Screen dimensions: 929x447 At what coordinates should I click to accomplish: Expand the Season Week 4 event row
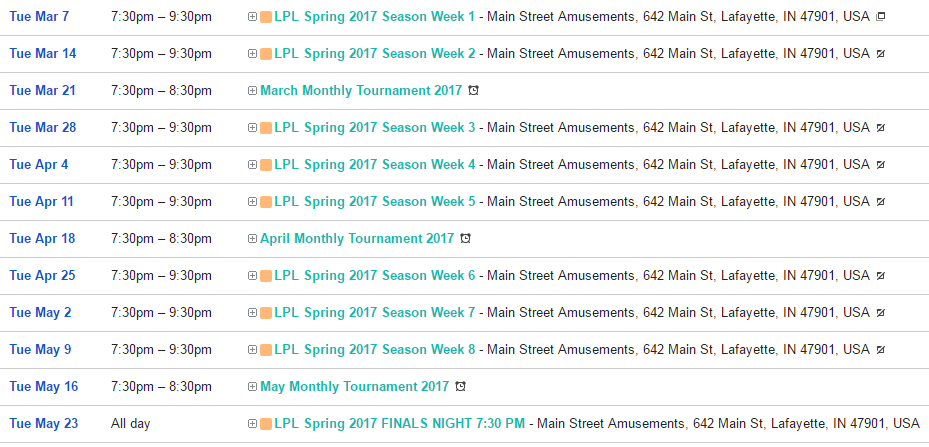[252, 165]
